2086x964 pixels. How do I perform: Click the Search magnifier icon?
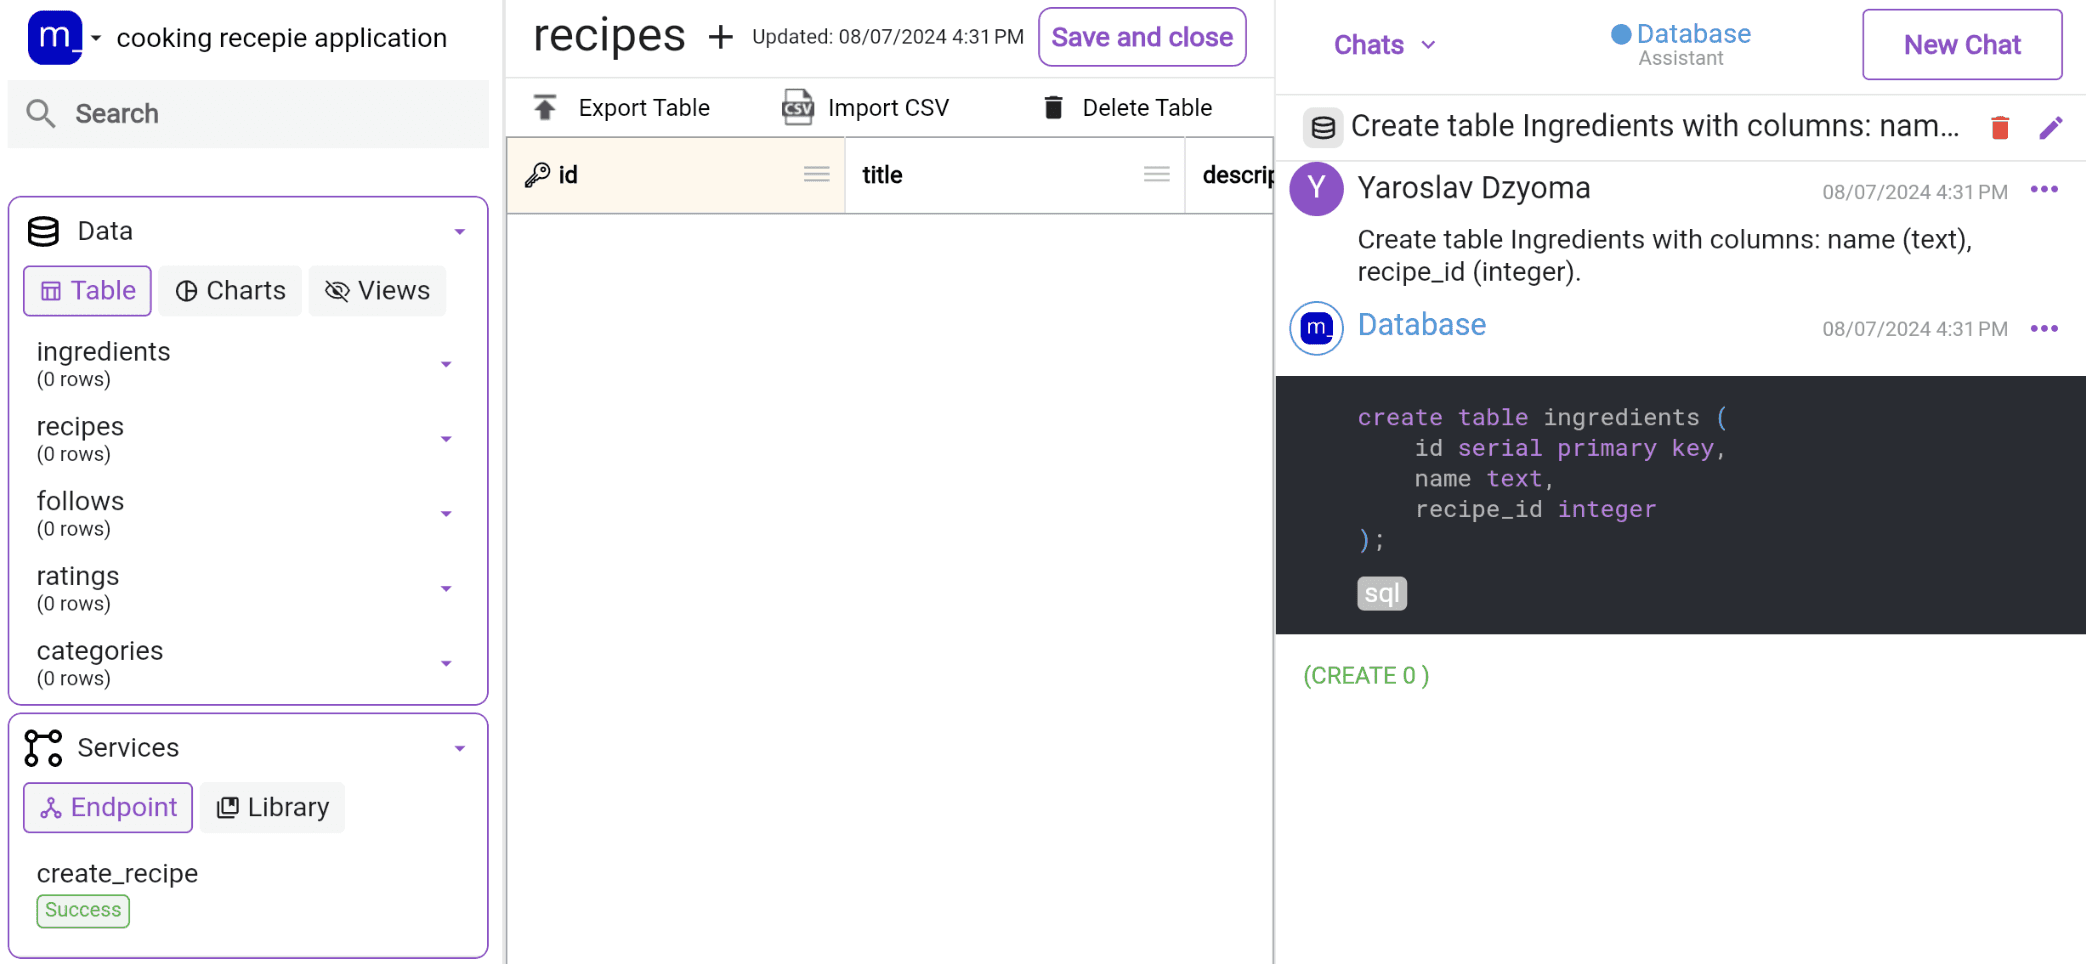(x=41, y=113)
